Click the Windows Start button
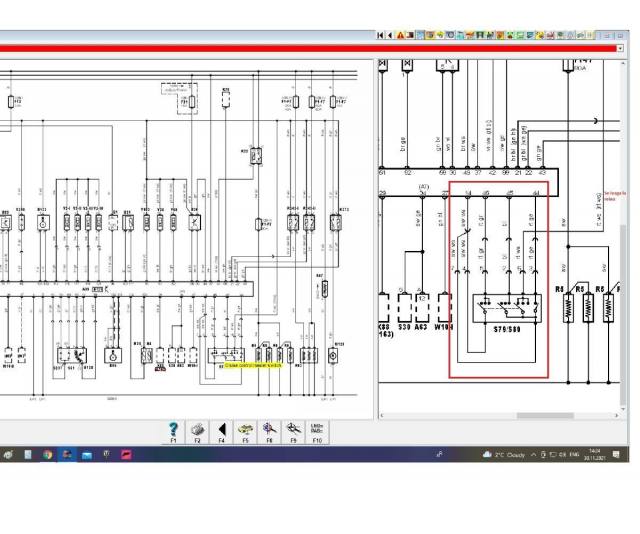Screen dimensions: 640x534 coord(8,454)
